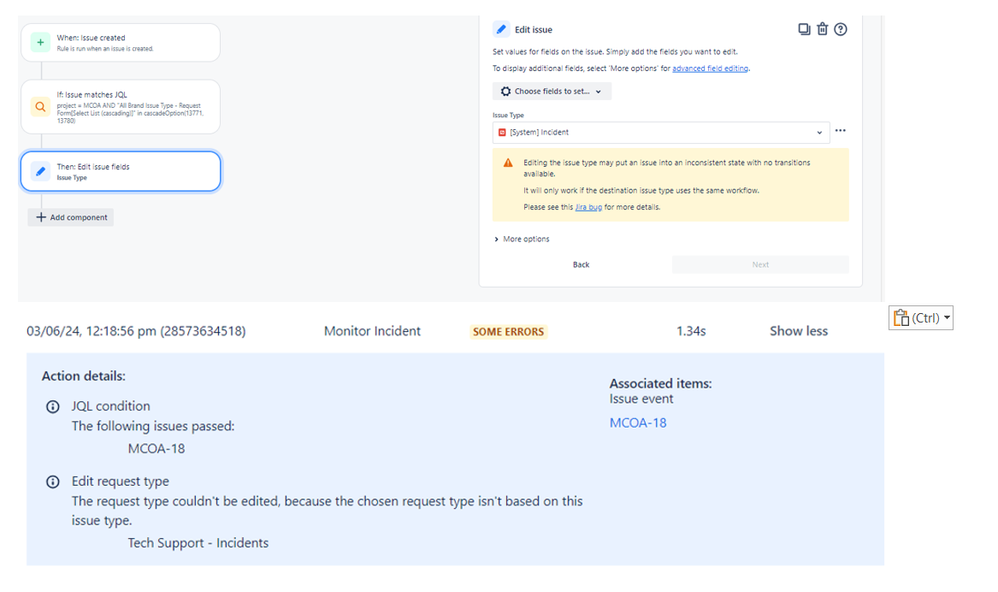998x592 pixels.
Task: Collapse audit entry with Show less
Action: 798,331
